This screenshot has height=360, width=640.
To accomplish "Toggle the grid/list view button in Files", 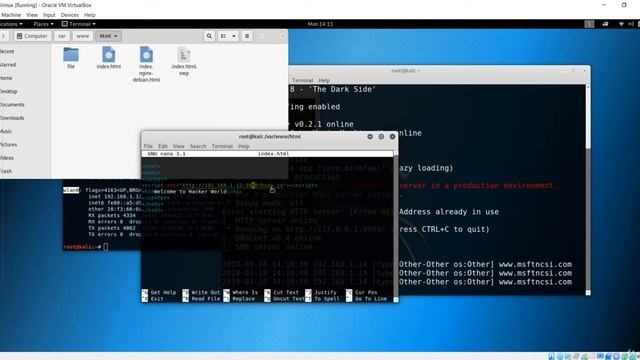I will click(223, 36).
